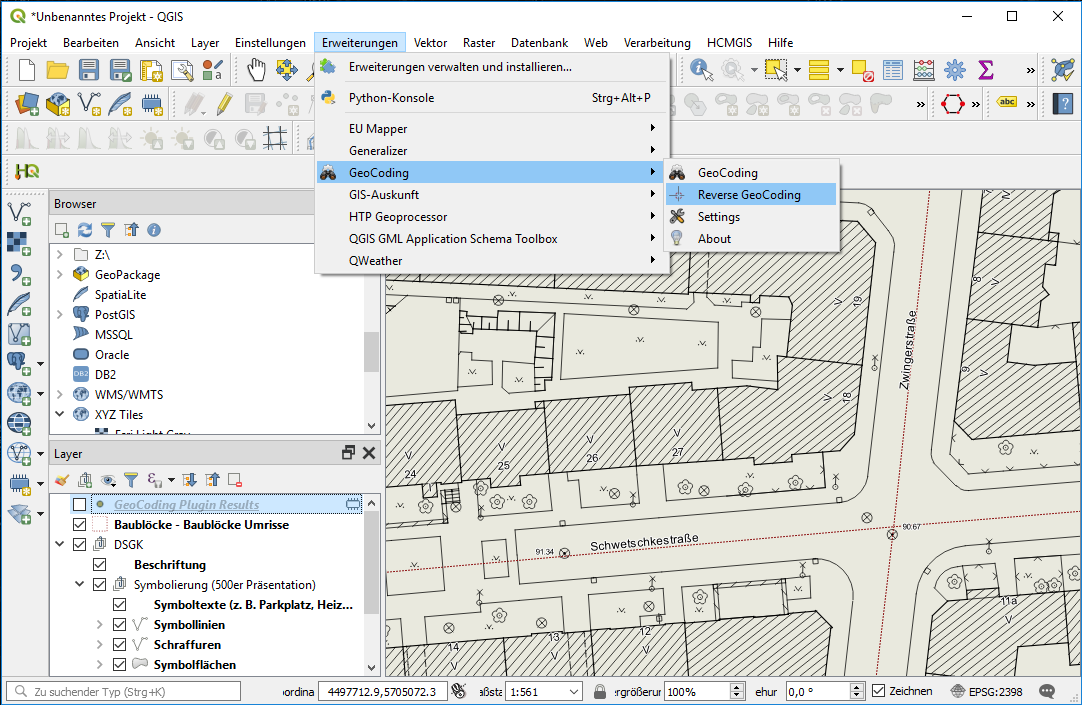This screenshot has width=1082, height=705.
Task: Click the Python logo toolbar icon
Action: click(328, 97)
